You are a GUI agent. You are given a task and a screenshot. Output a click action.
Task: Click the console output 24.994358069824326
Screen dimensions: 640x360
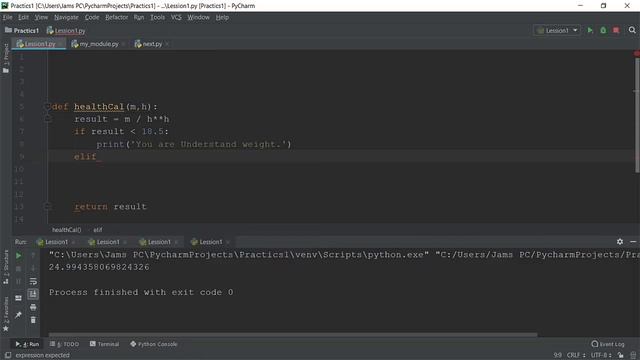pos(99,267)
